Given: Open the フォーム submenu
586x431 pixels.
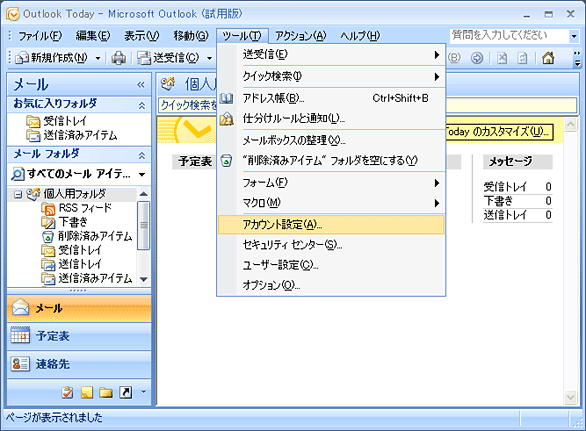Looking at the screenshot, I should [331, 183].
